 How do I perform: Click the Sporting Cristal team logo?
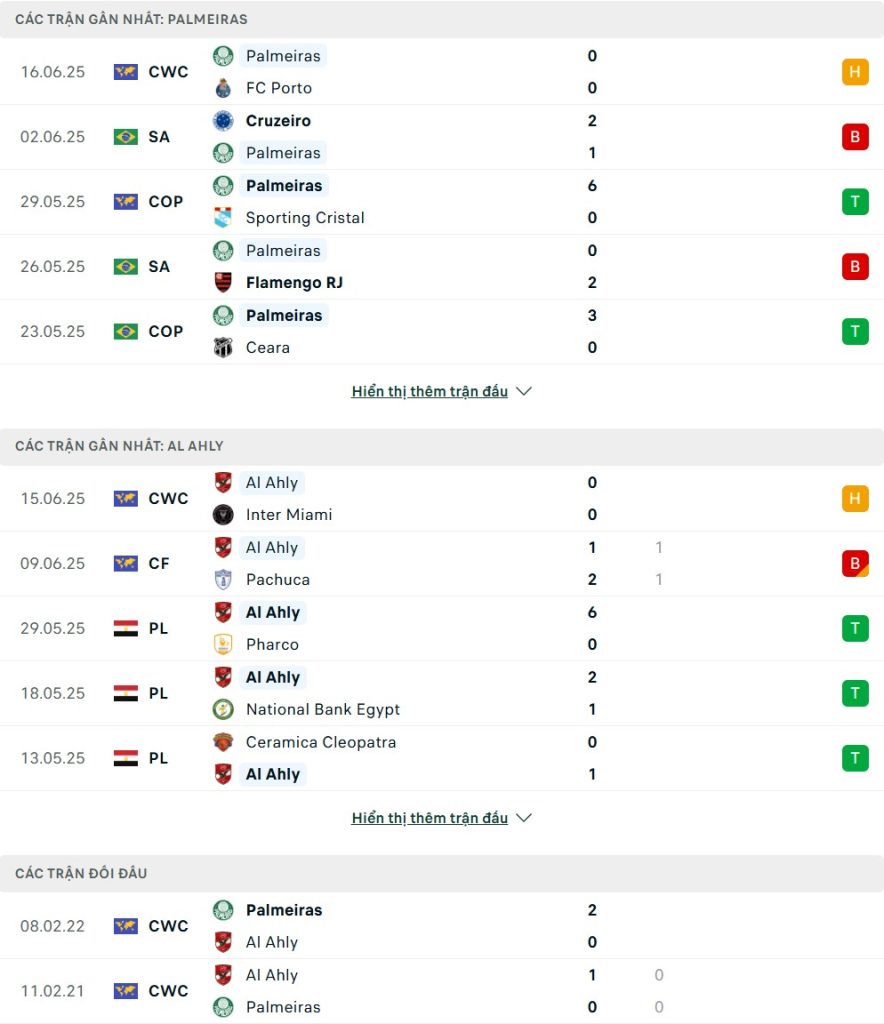click(223, 217)
